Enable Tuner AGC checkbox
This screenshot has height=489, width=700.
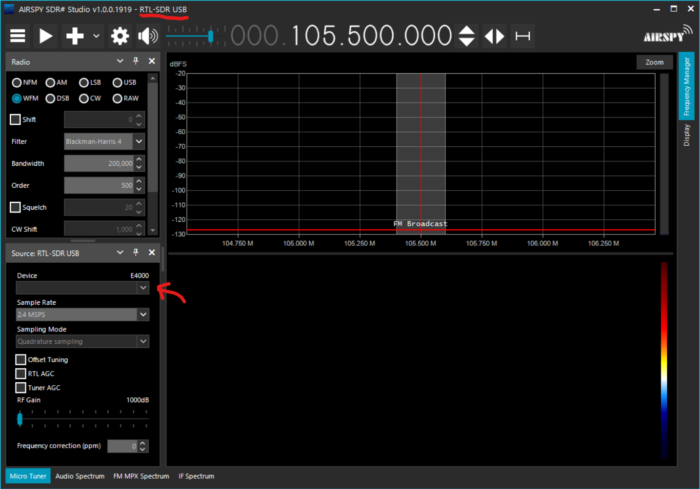coord(21,388)
